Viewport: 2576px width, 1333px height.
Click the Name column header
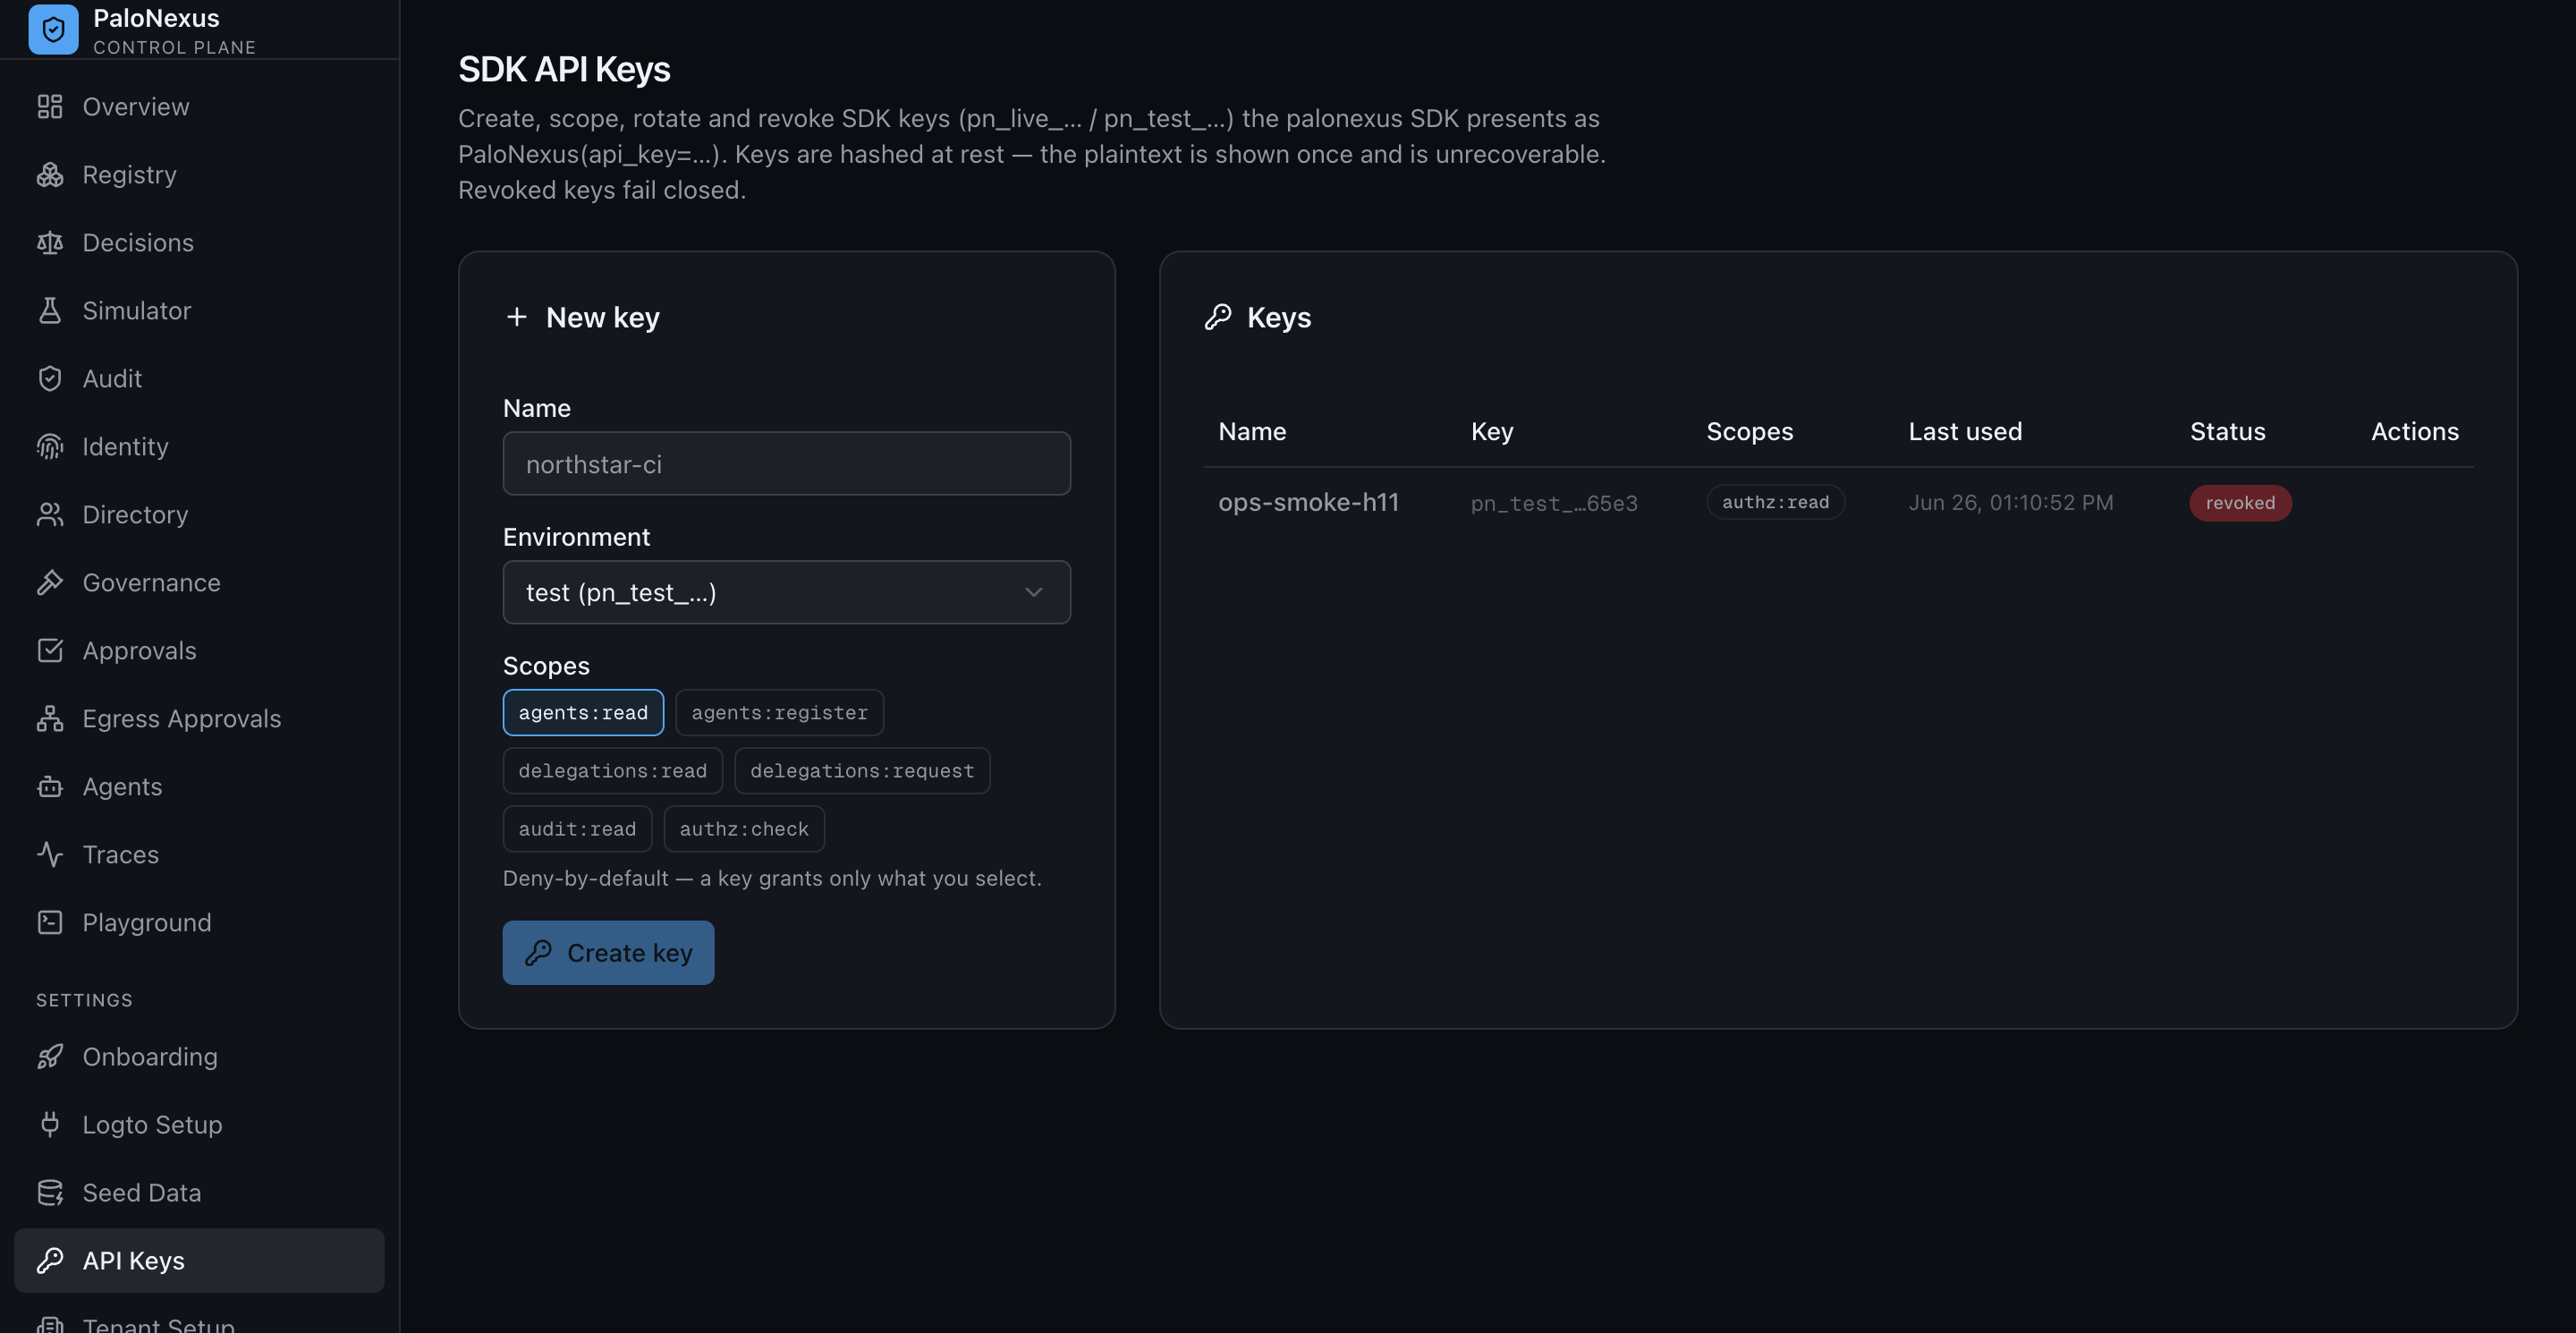[1252, 431]
